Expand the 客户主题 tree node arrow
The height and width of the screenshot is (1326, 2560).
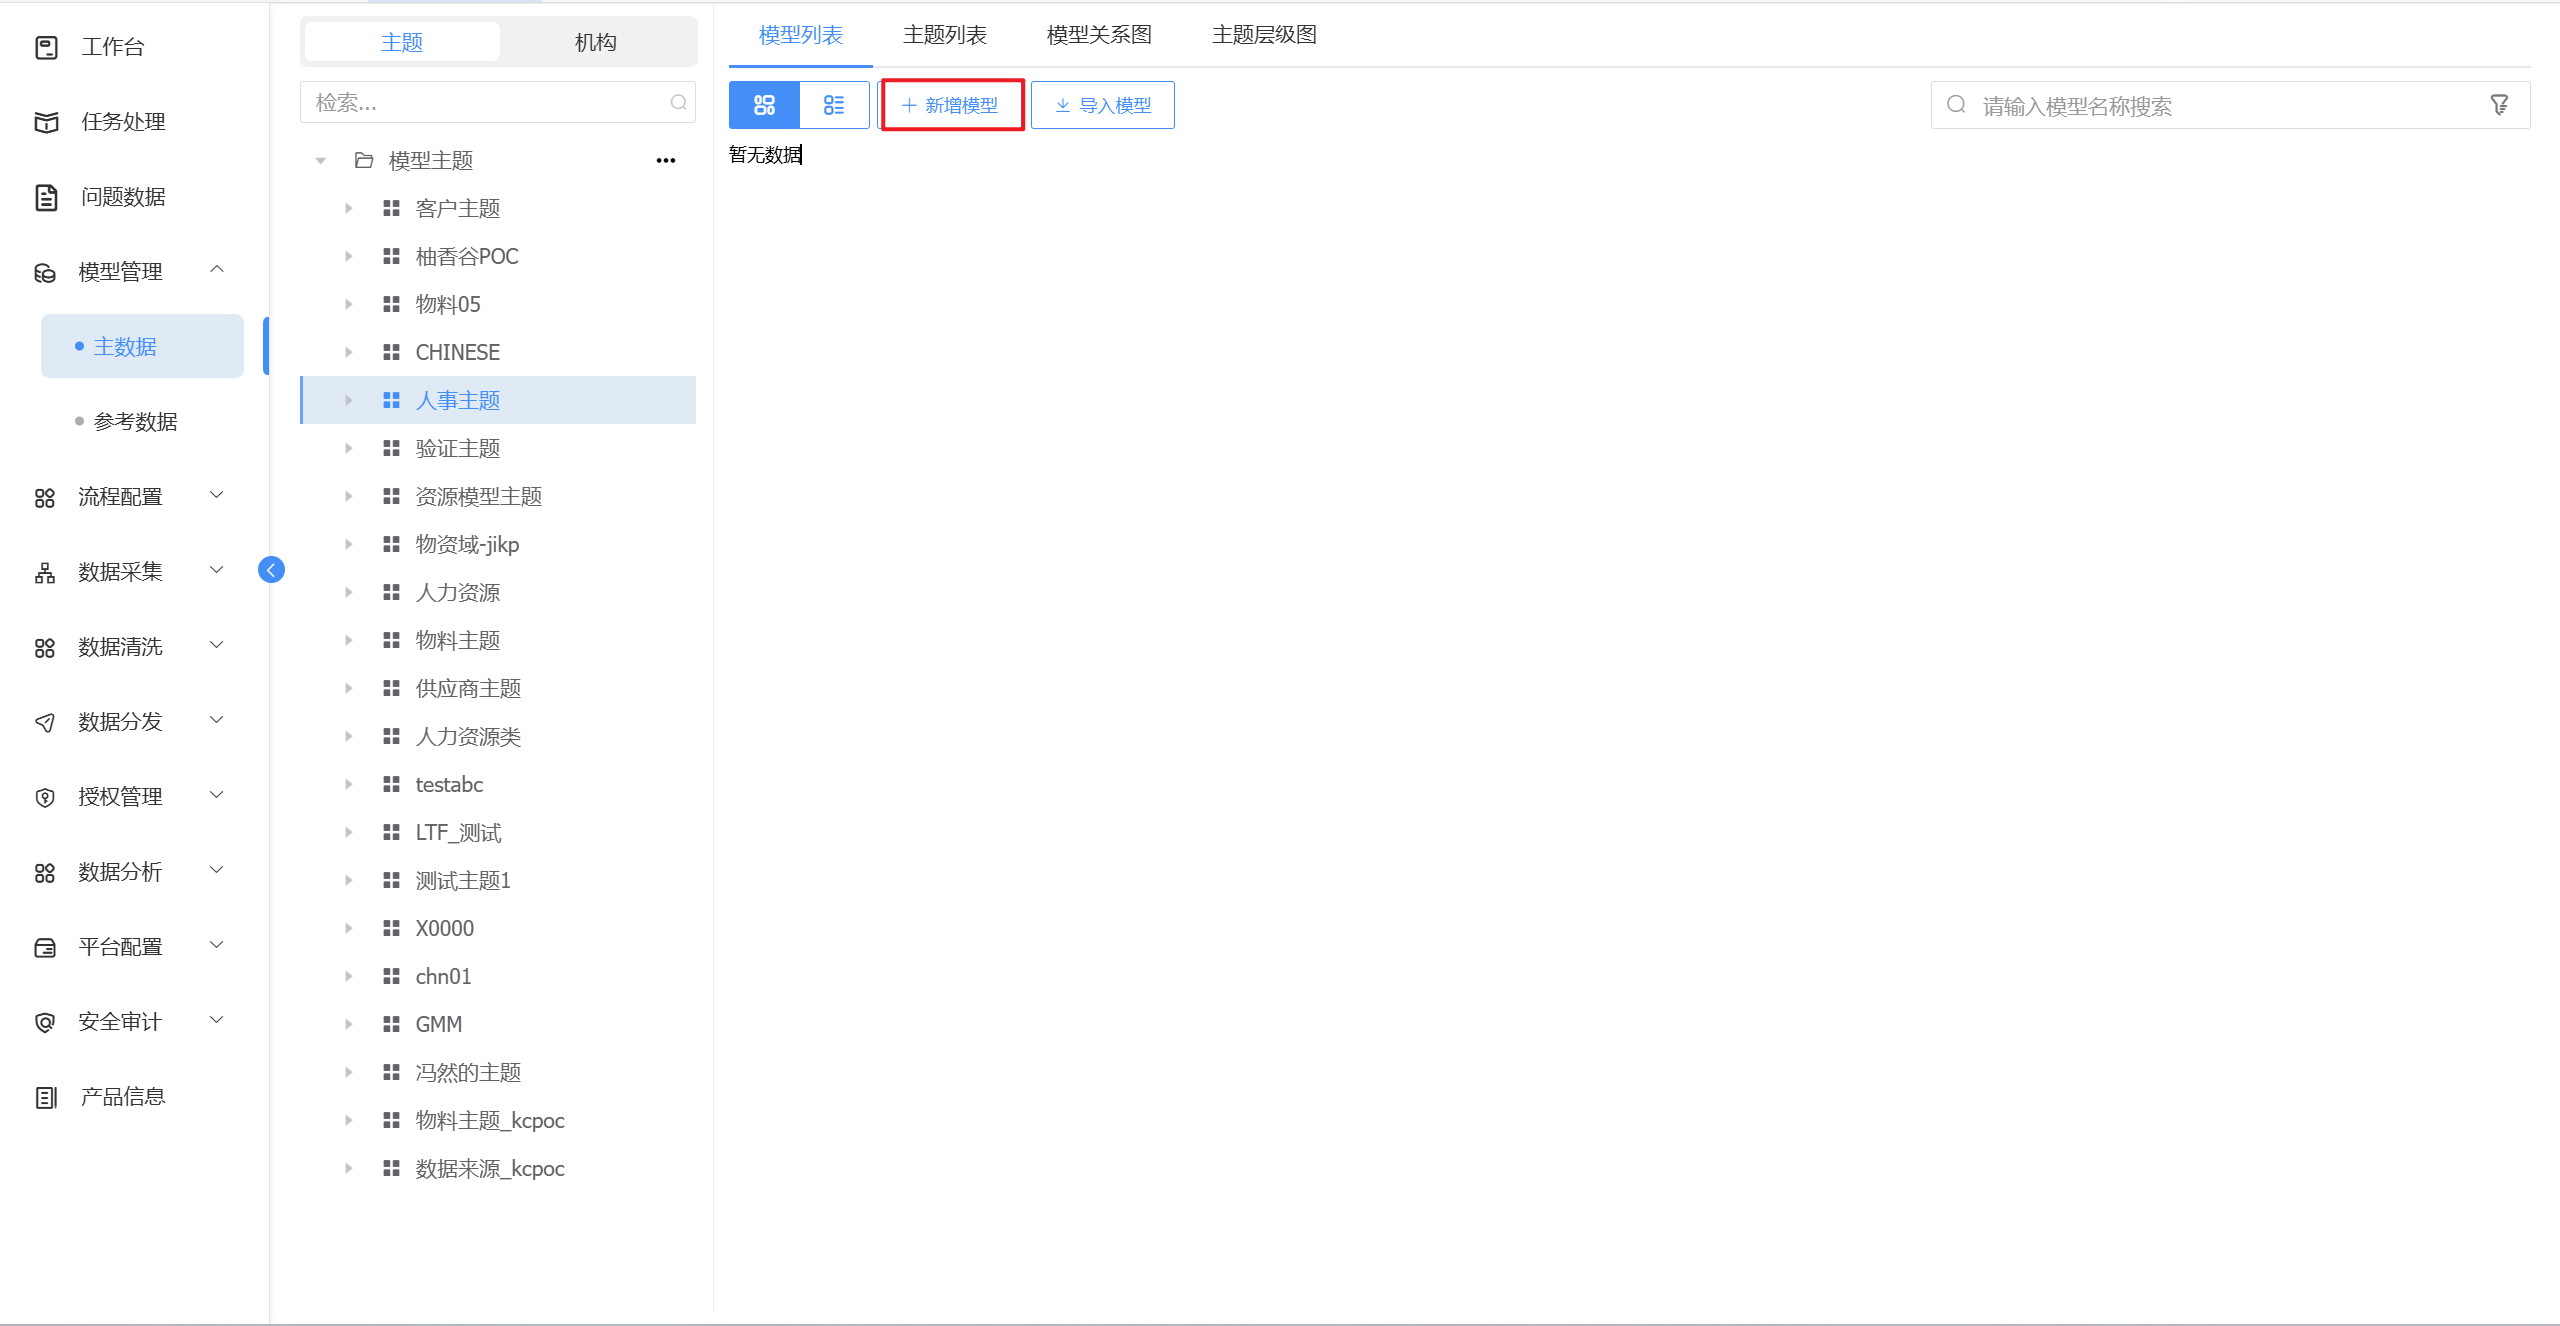click(x=349, y=208)
